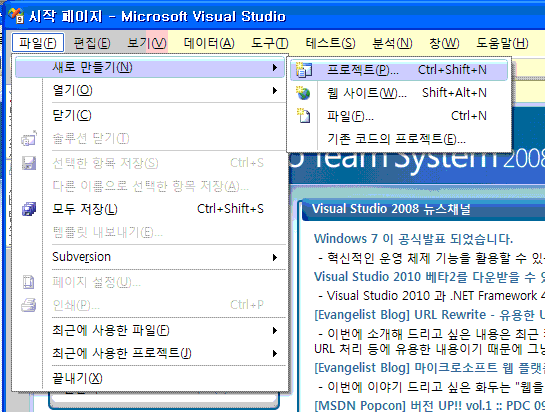The width and height of the screenshot is (545, 412).
Task: Open the 도움말(H) menu
Action: coord(502,43)
